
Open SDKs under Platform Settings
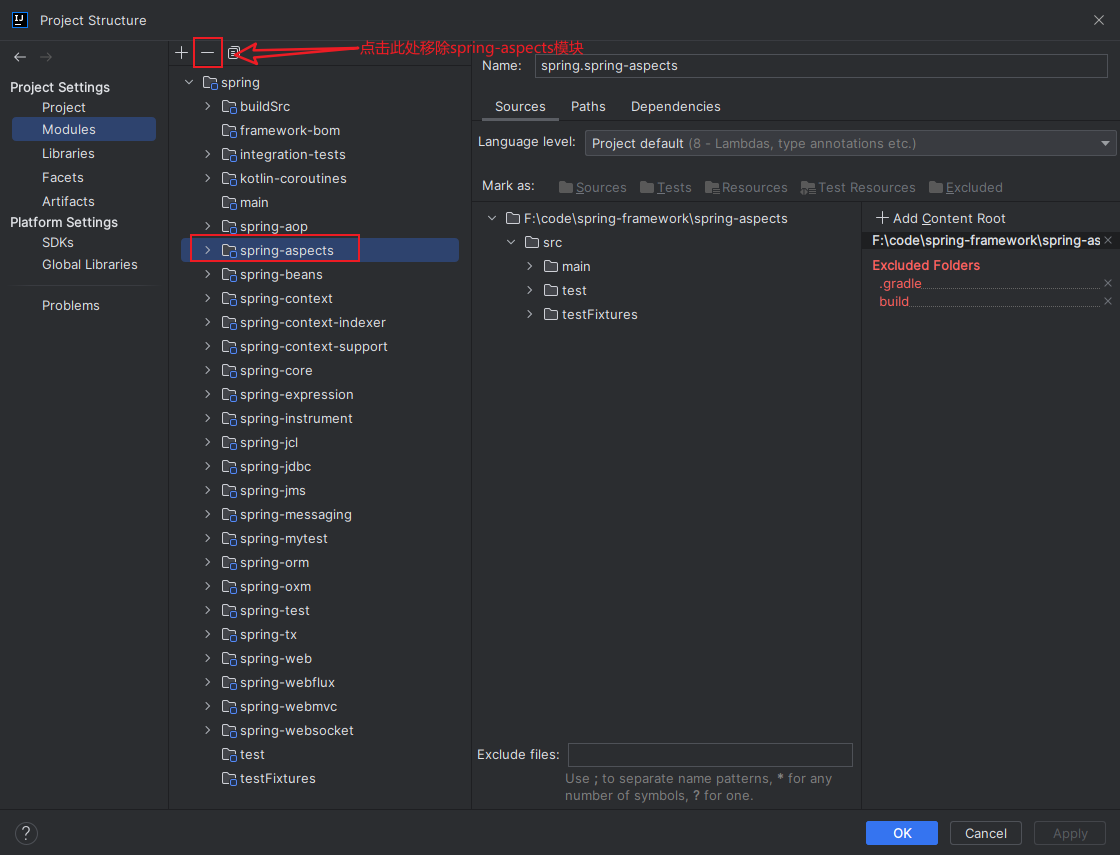click(58, 243)
